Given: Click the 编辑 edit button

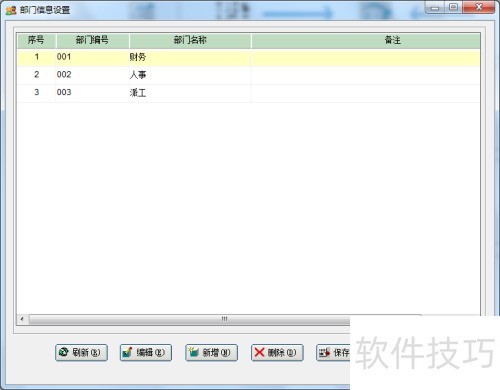Looking at the screenshot, I should (146, 352).
